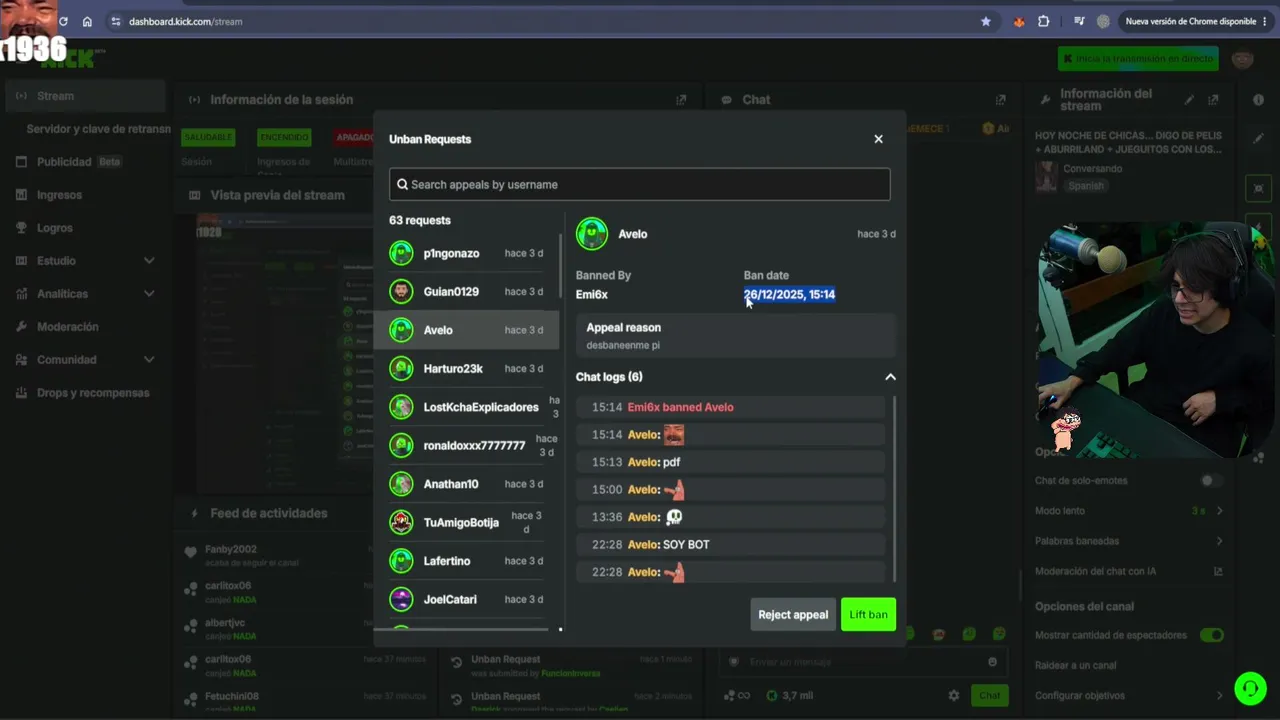Viewport: 1280px width, 720px height.
Task: Select JoelCatari's appeal
Action: [x=467, y=599]
